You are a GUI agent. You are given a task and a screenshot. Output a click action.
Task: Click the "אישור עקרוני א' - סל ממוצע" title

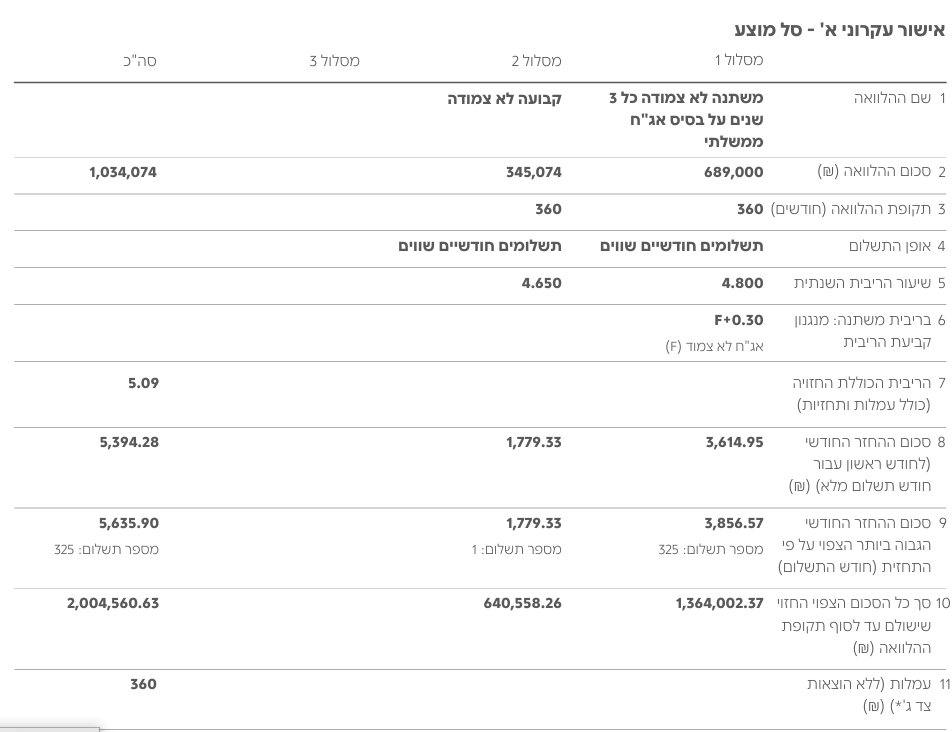click(839, 30)
